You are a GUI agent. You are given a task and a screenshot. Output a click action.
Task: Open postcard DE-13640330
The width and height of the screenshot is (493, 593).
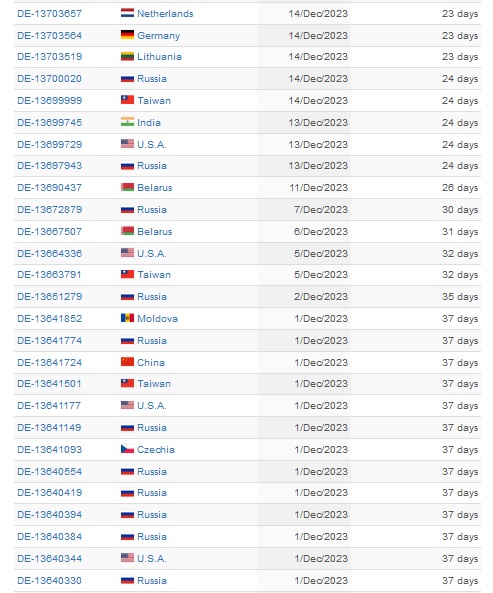[50, 581]
